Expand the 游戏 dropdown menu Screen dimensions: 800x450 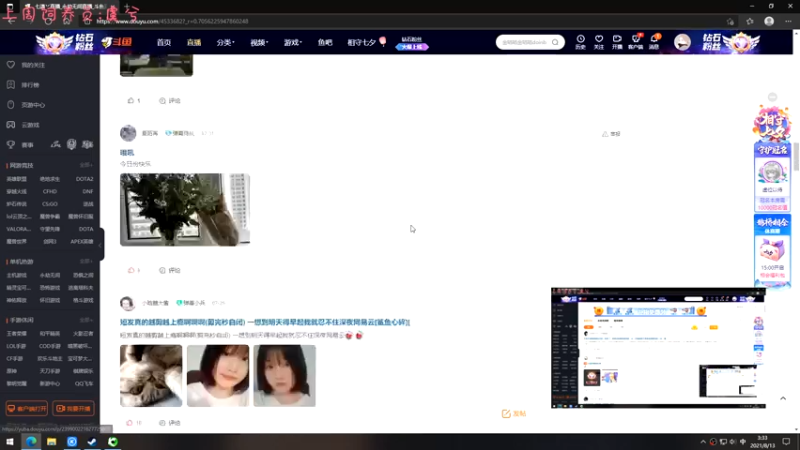(292, 42)
